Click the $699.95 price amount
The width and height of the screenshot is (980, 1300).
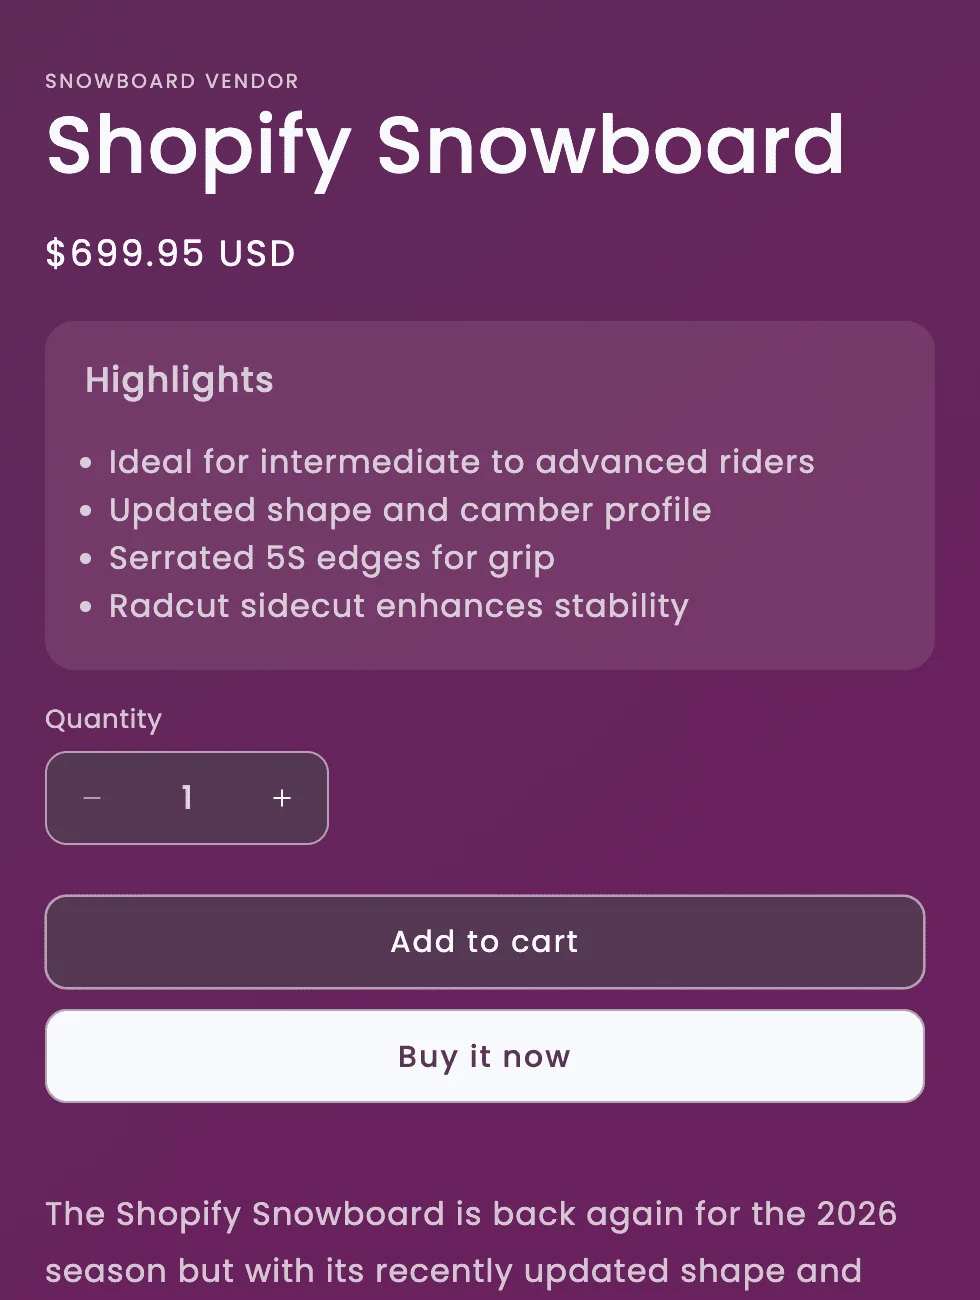pyautogui.click(x=125, y=253)
